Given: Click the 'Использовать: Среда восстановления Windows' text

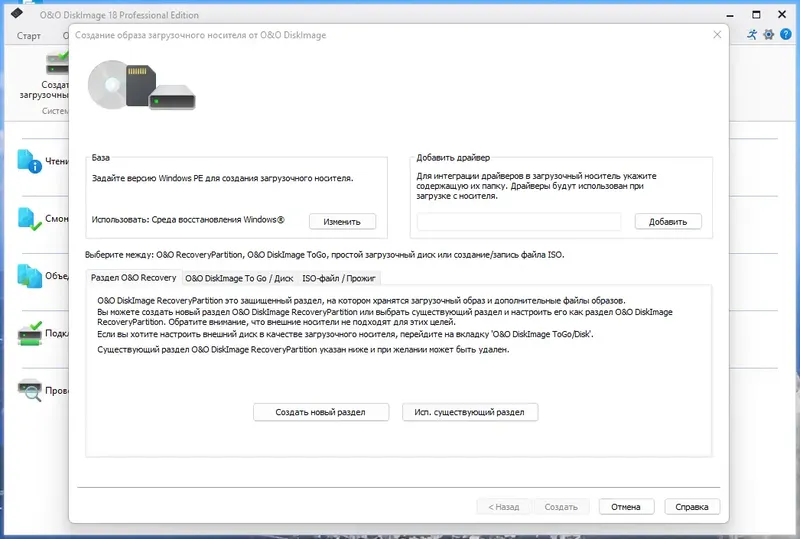Looking at the screenshot, I should [188, 219].
